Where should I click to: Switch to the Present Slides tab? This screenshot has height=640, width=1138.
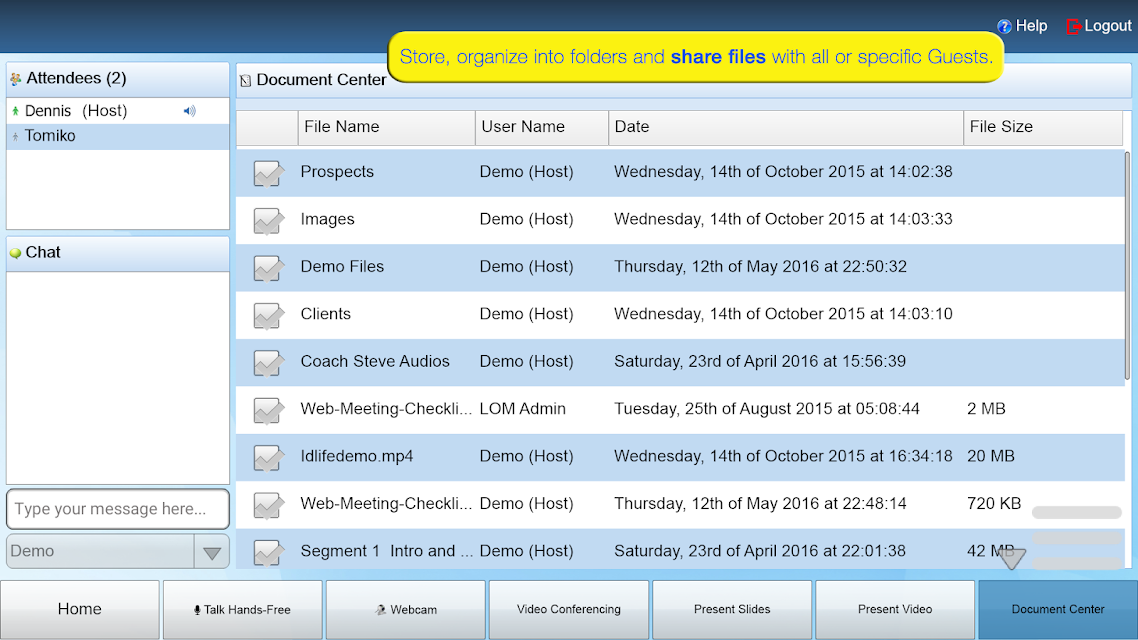tap(732, 610)
